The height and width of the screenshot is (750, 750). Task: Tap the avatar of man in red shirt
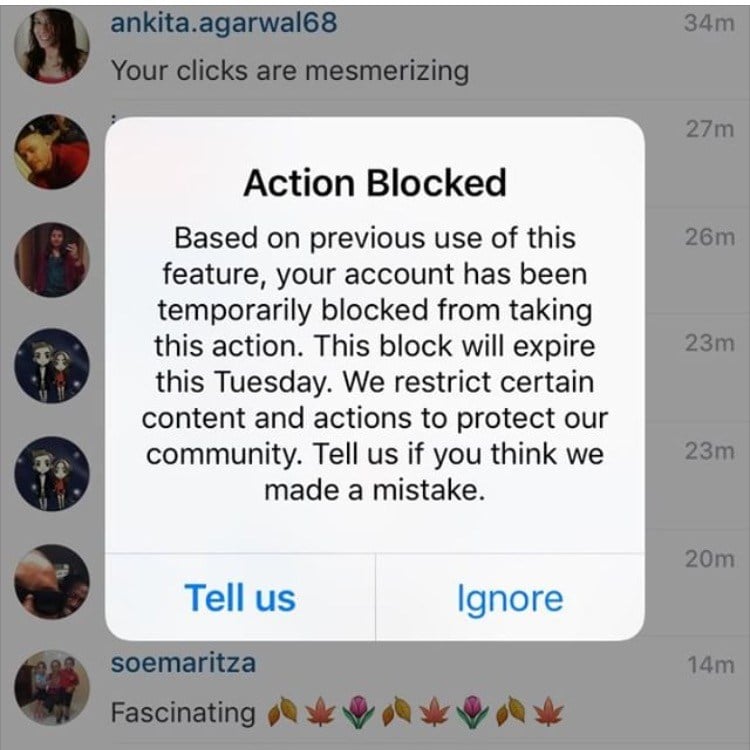pyautogui.click(x=52, y=152)
